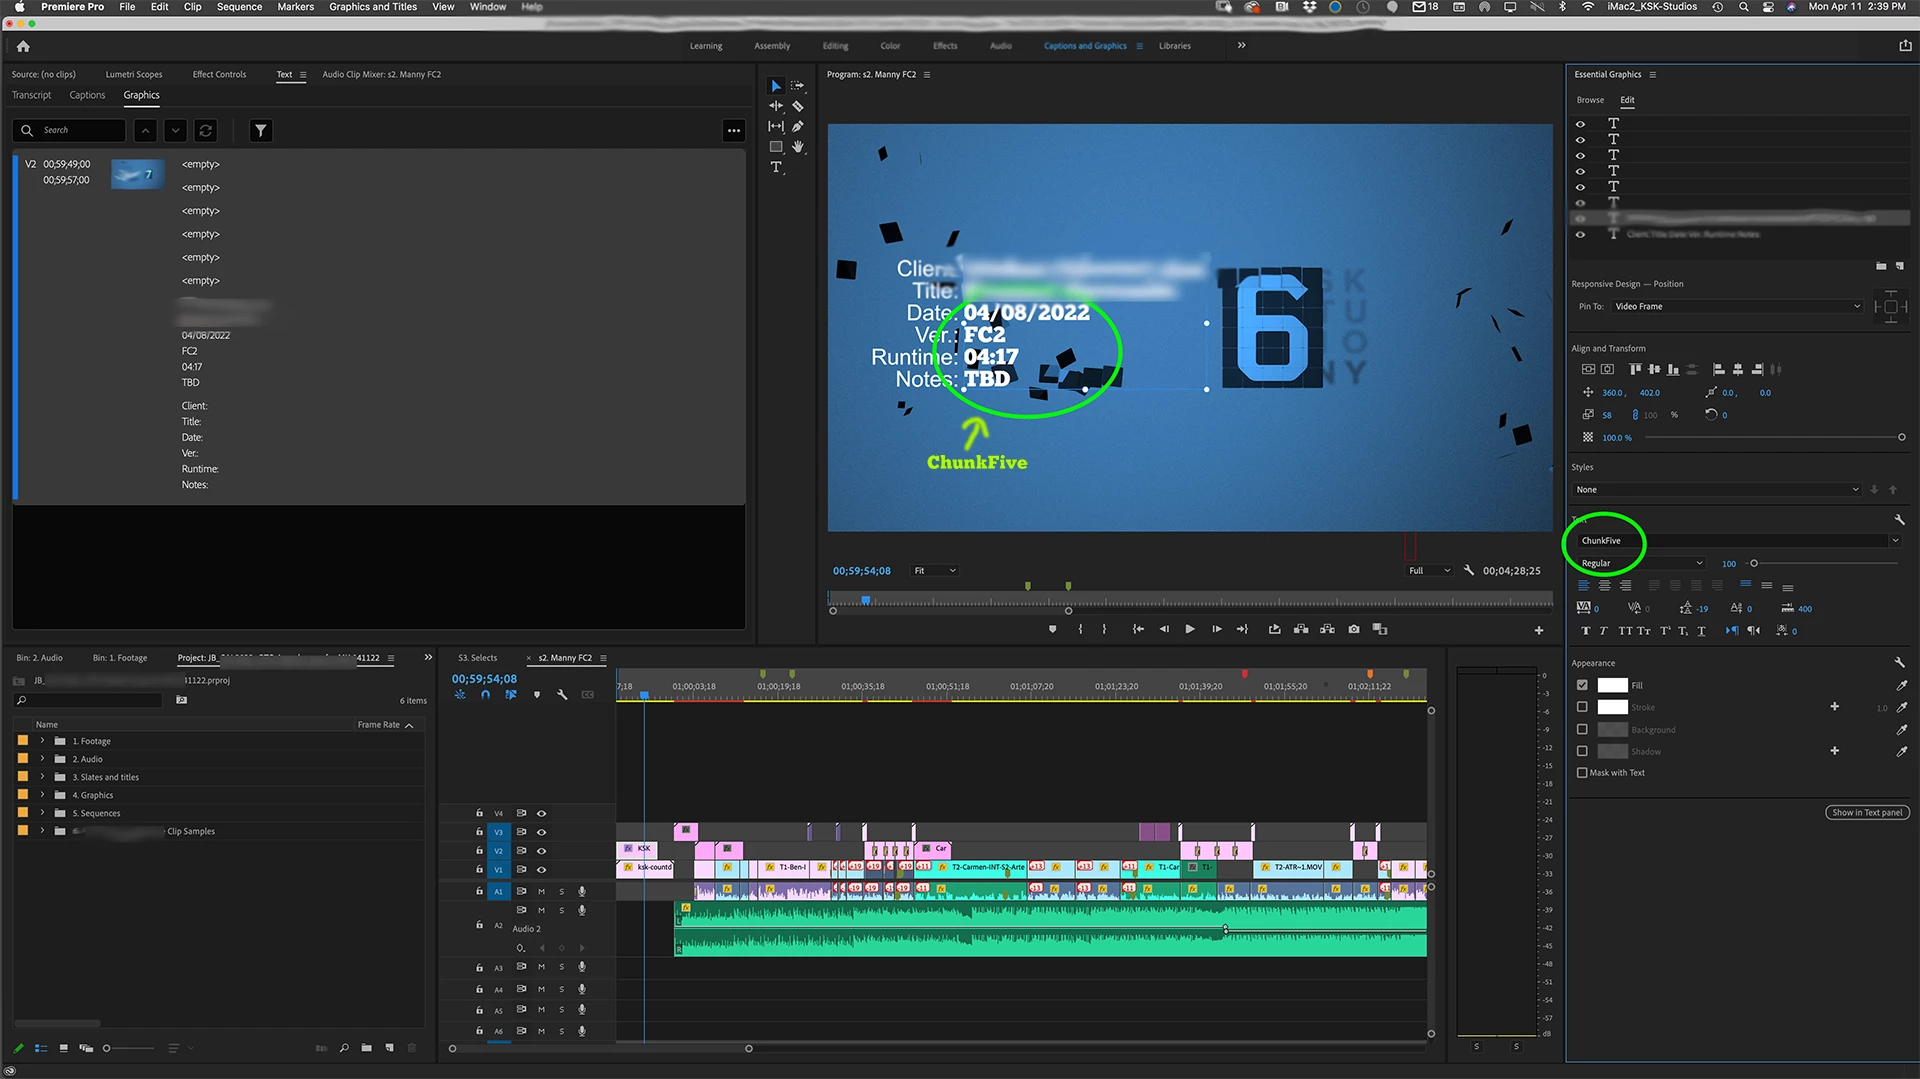Adjust the opacity slider handle
Viewport: 1920px width, 1079px height.
click(x=1901, y=438)
